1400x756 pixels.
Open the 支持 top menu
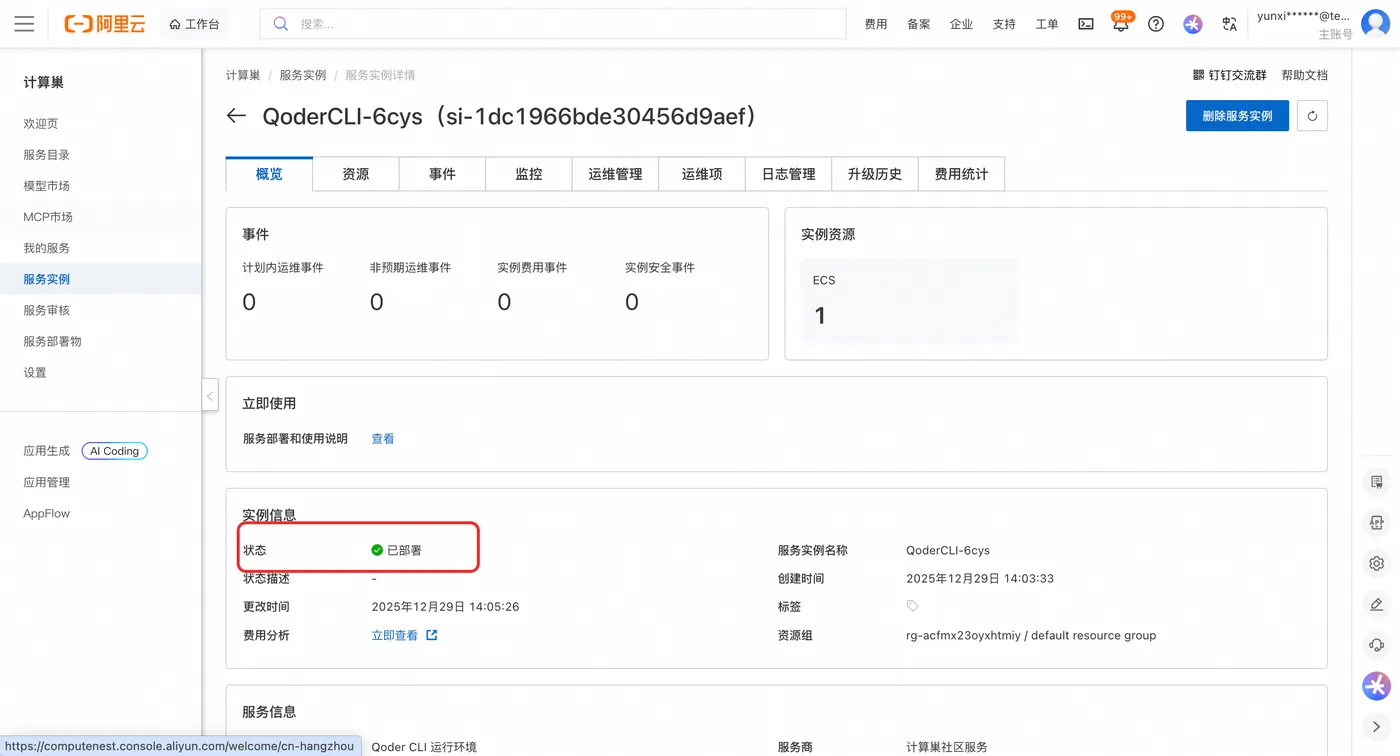(x=1004, y=24)
